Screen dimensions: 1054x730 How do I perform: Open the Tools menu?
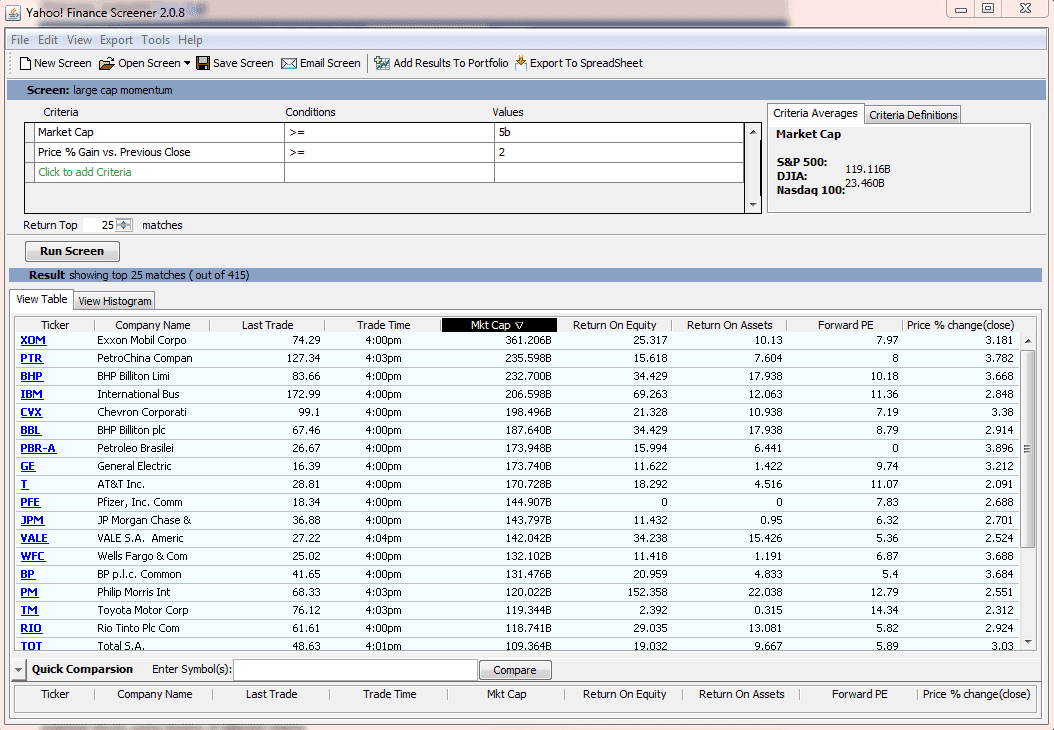pyautogui.click(x=155, y=40)
